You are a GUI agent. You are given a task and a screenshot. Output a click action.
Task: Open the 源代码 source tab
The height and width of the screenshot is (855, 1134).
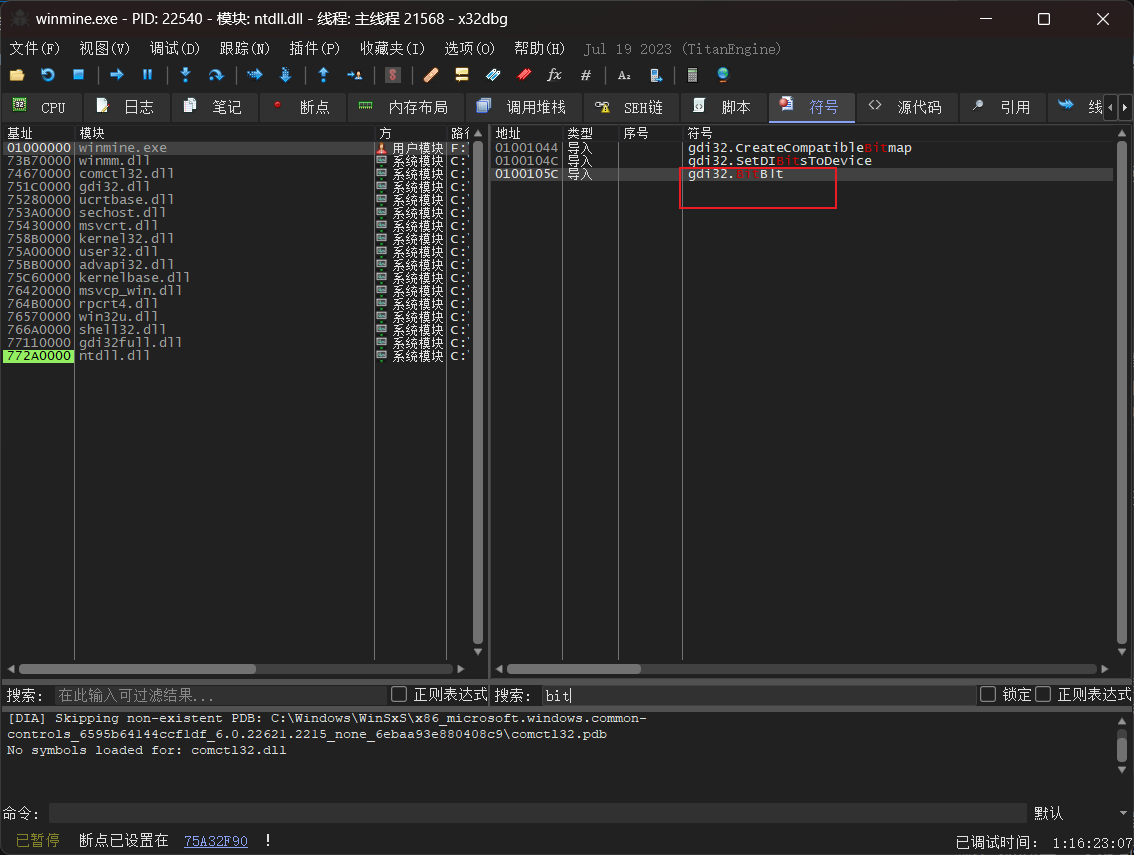click(908, 107)
